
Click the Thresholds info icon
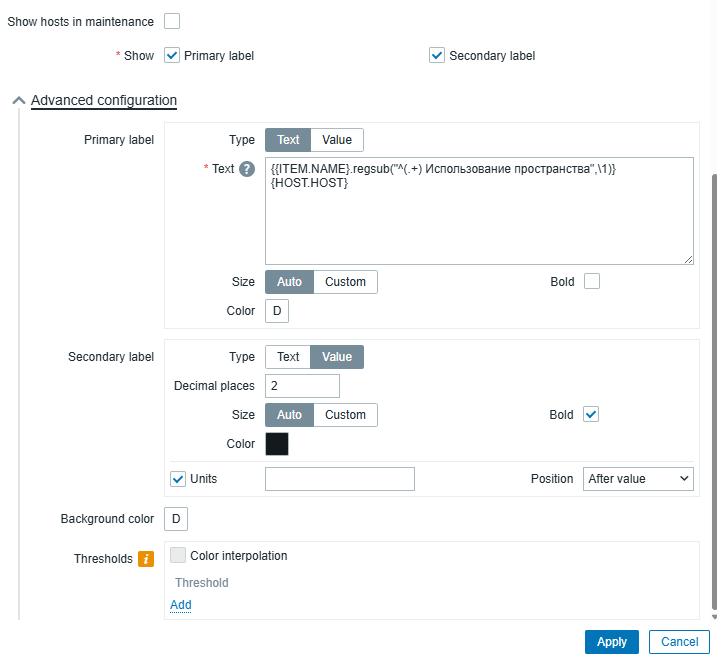pyautogui.click(x=145, y=559)
